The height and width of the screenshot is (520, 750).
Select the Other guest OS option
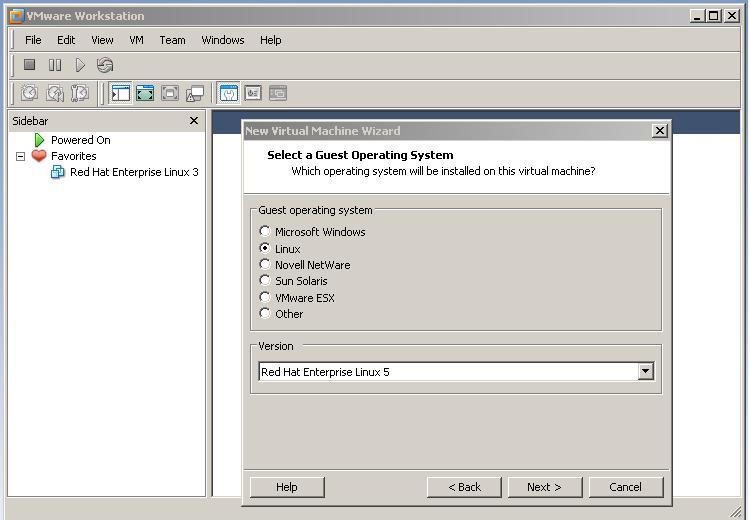coord(265,313)
